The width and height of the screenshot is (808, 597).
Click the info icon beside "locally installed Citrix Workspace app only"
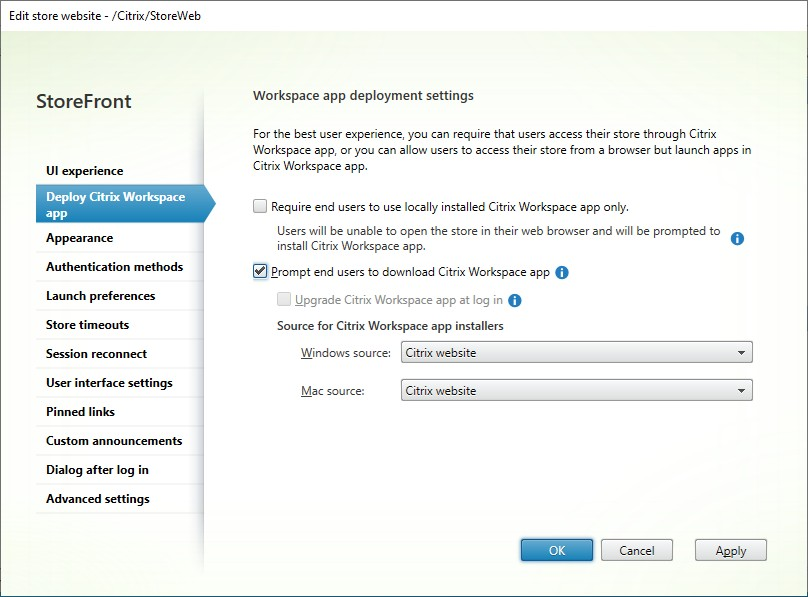(737, 238)
